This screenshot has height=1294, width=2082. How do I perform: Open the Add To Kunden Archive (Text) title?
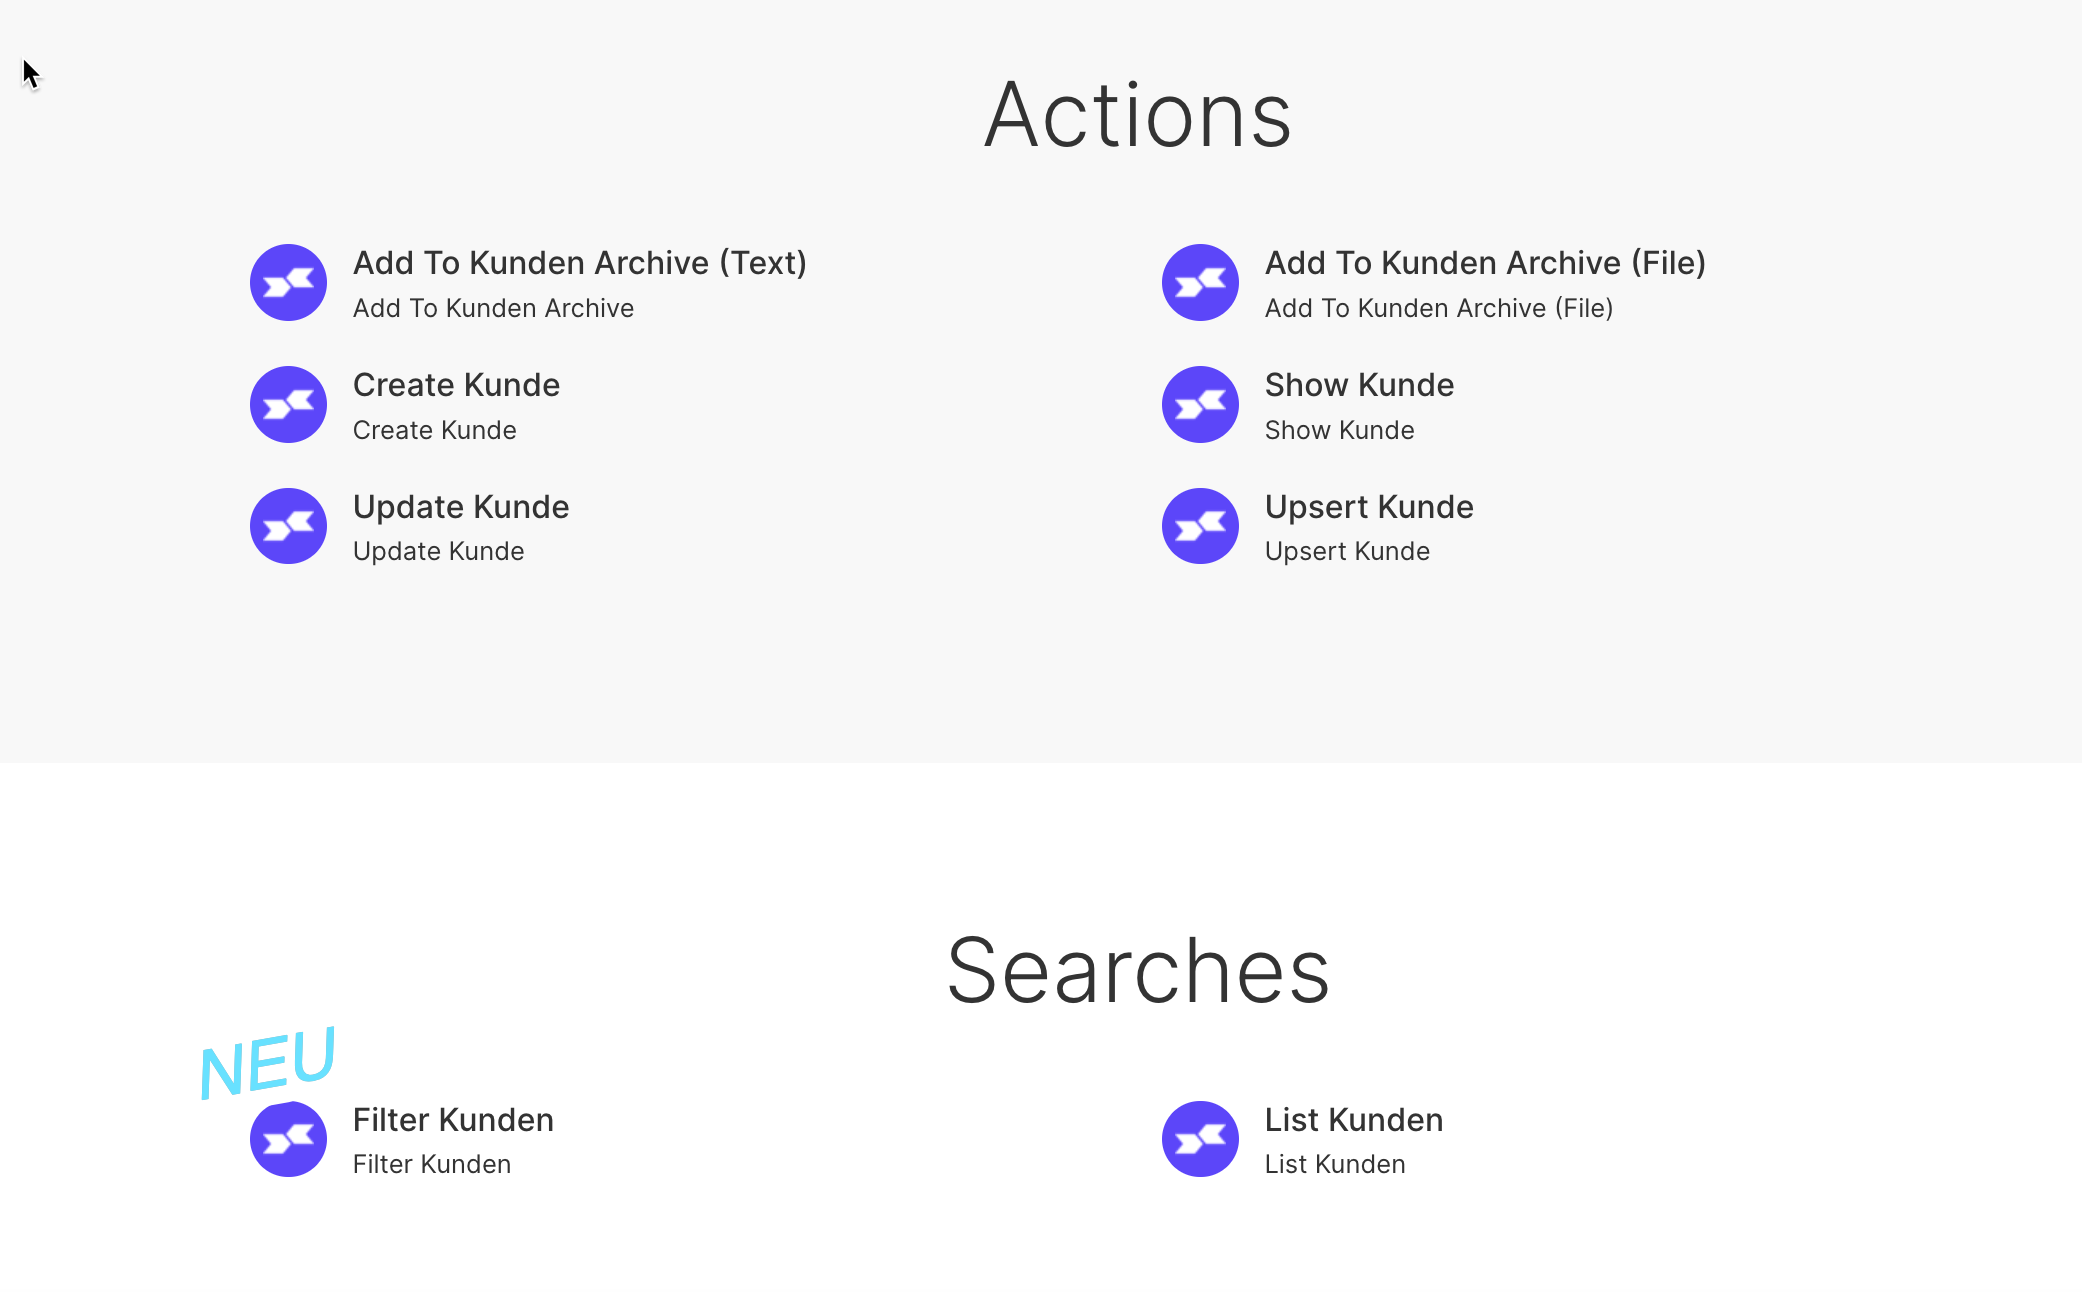pyautogui.click(x=580, y=263)
